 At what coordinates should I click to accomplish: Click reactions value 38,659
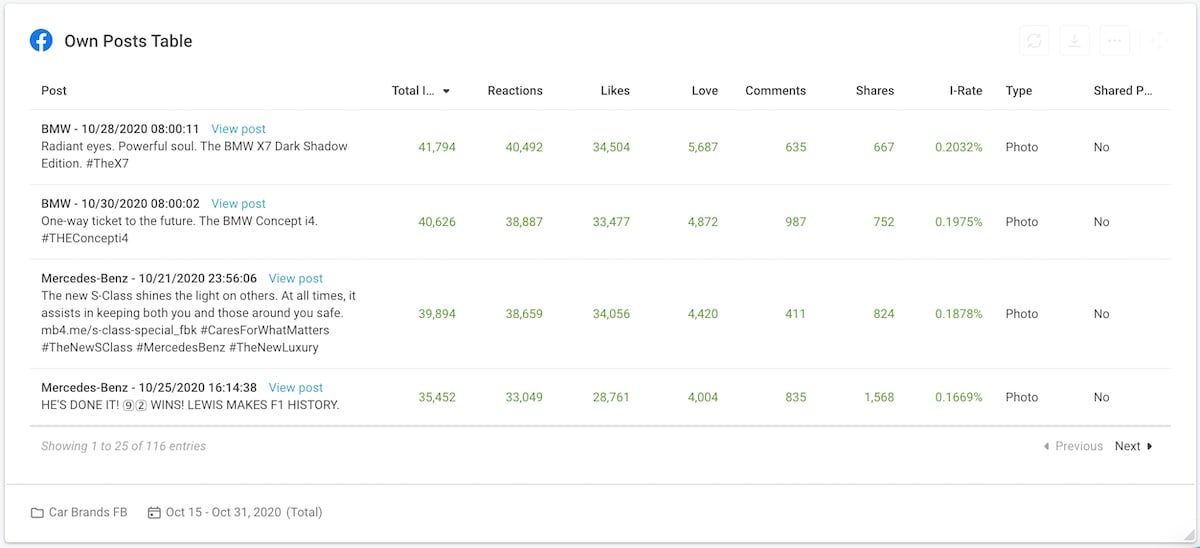click(524, 314)
